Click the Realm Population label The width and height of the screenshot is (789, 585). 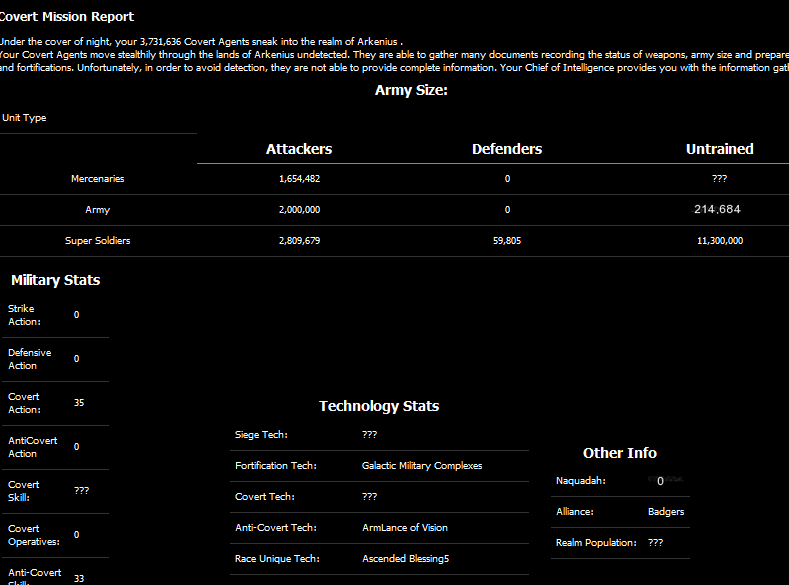[x=596, y=543]
